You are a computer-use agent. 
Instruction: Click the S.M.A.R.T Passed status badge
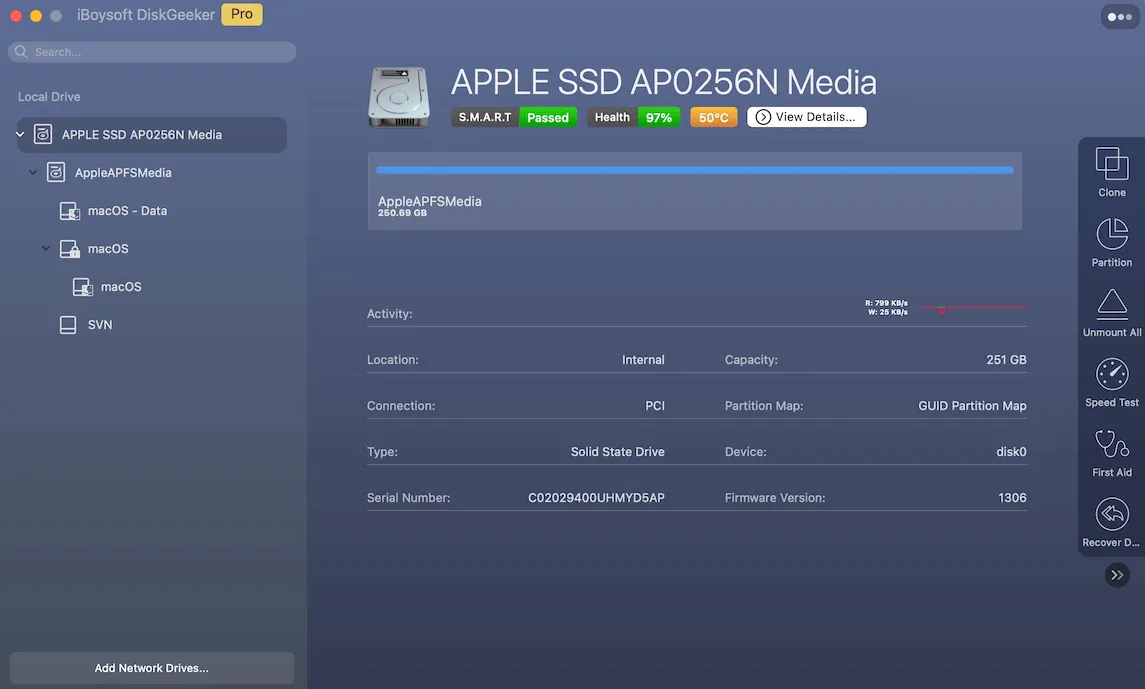514,117
